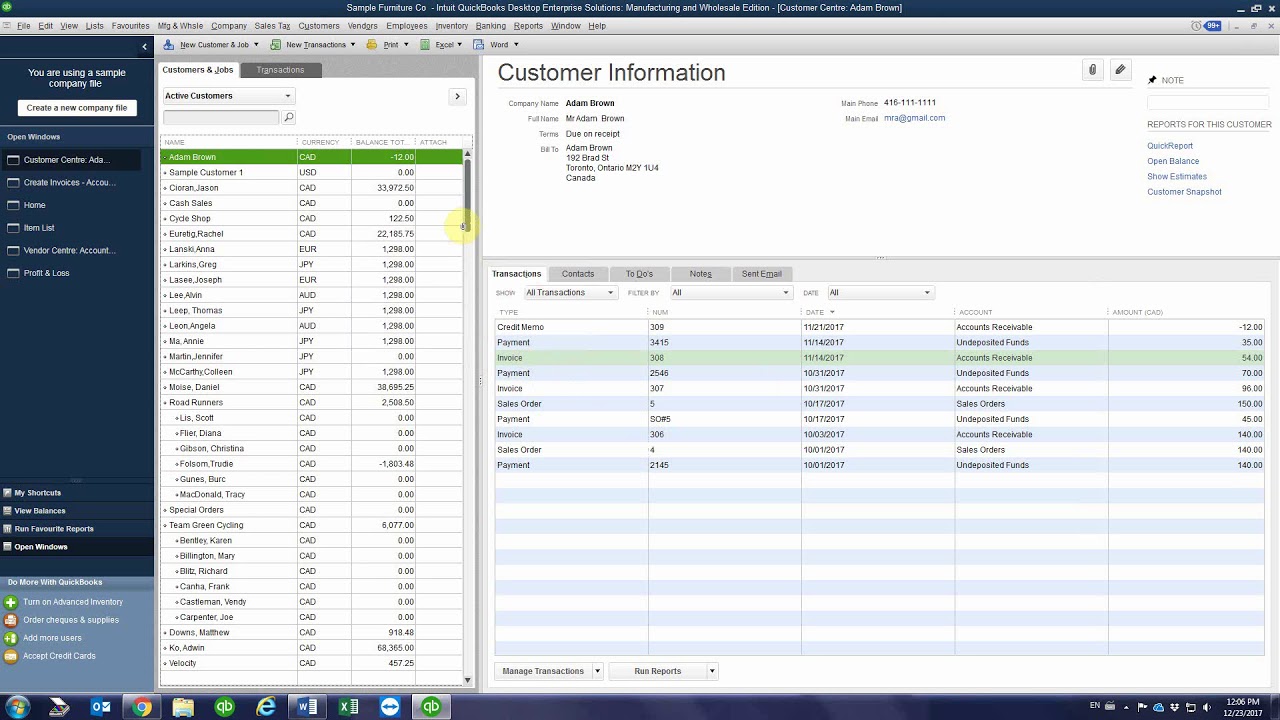
Task: Click in the customer search input field
Action: (x=221, y=118)
